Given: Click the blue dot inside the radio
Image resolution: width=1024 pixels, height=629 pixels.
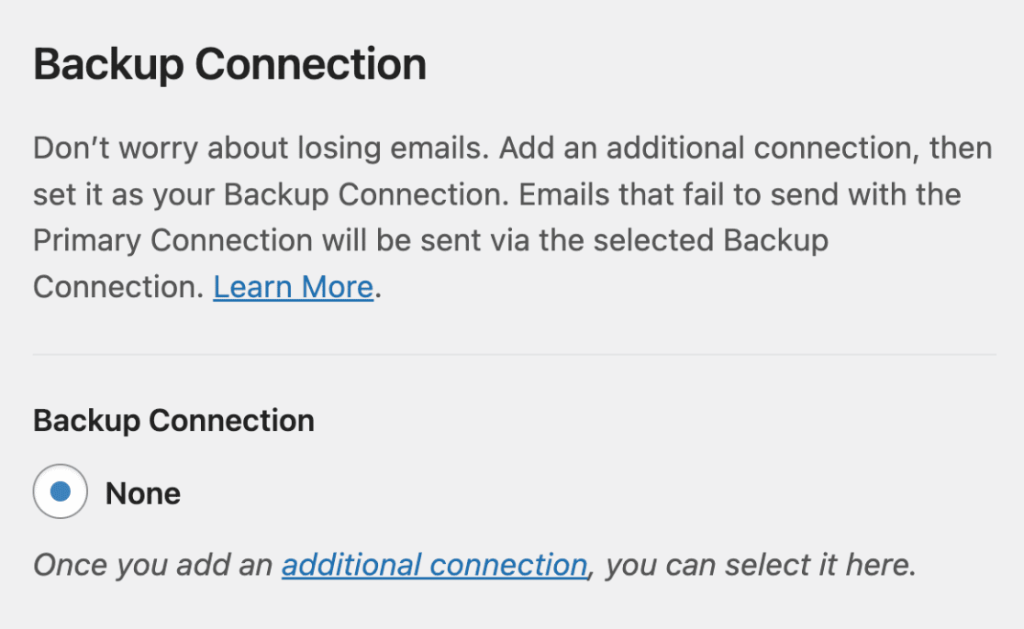Looking at the screenshot, I should pos(60,492).
